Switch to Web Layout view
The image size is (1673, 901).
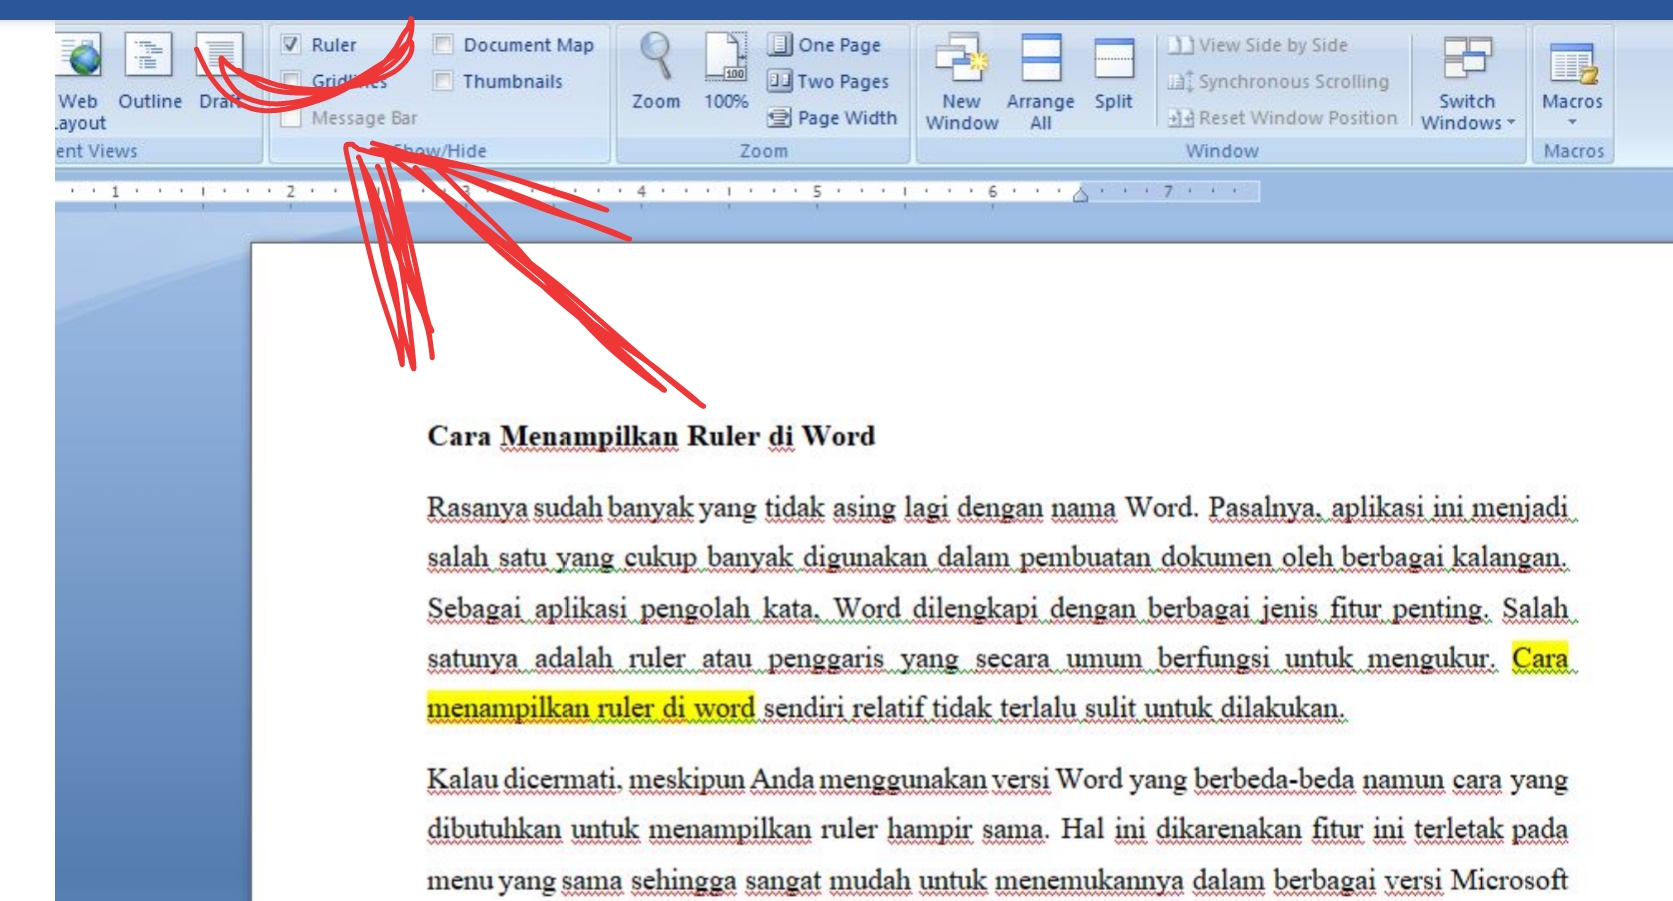(80, 82)
